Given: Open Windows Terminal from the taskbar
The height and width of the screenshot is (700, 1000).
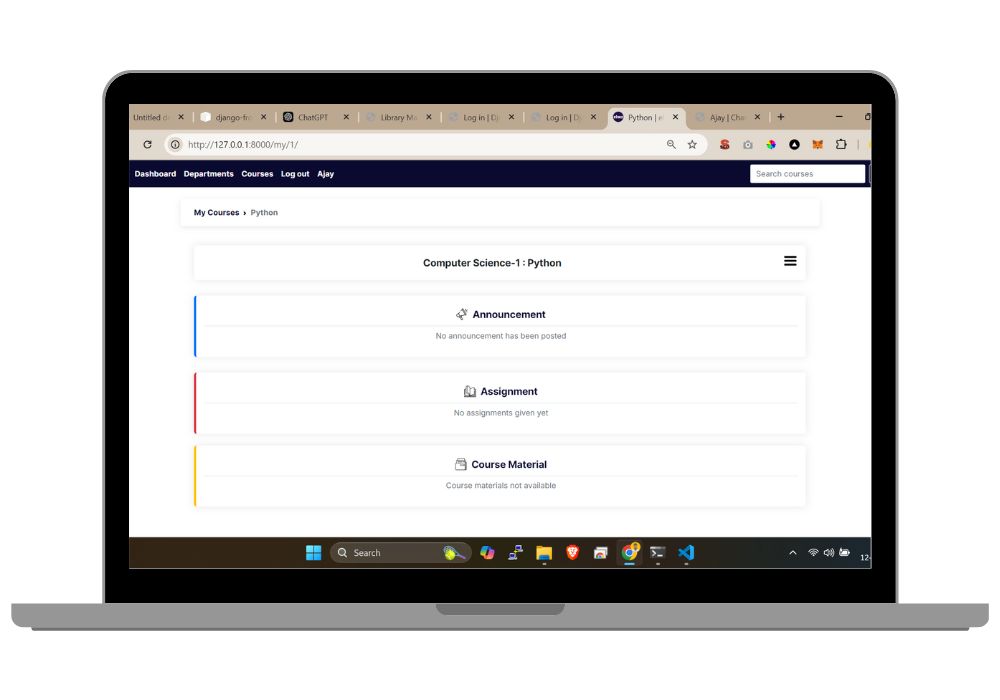Looking at the screenshot, I should (x=657, y=552).
